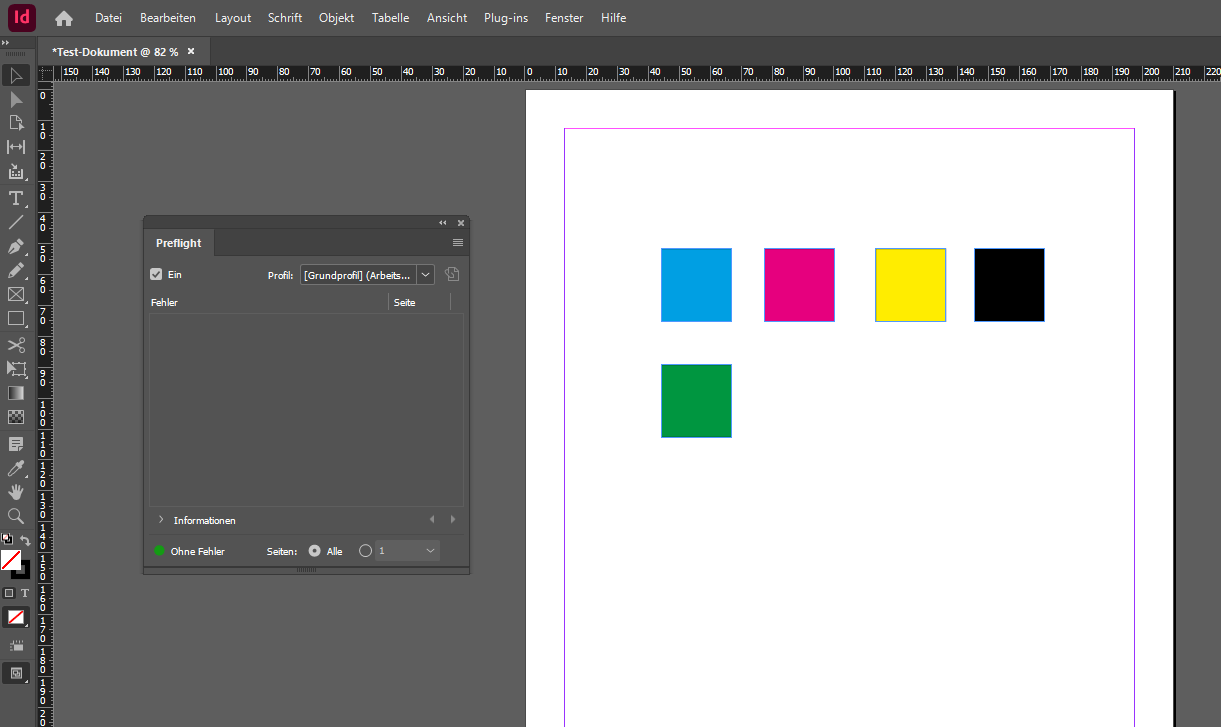Open the Profil dropdown
Screen dimensions: 1221x727
click(426, 275)
